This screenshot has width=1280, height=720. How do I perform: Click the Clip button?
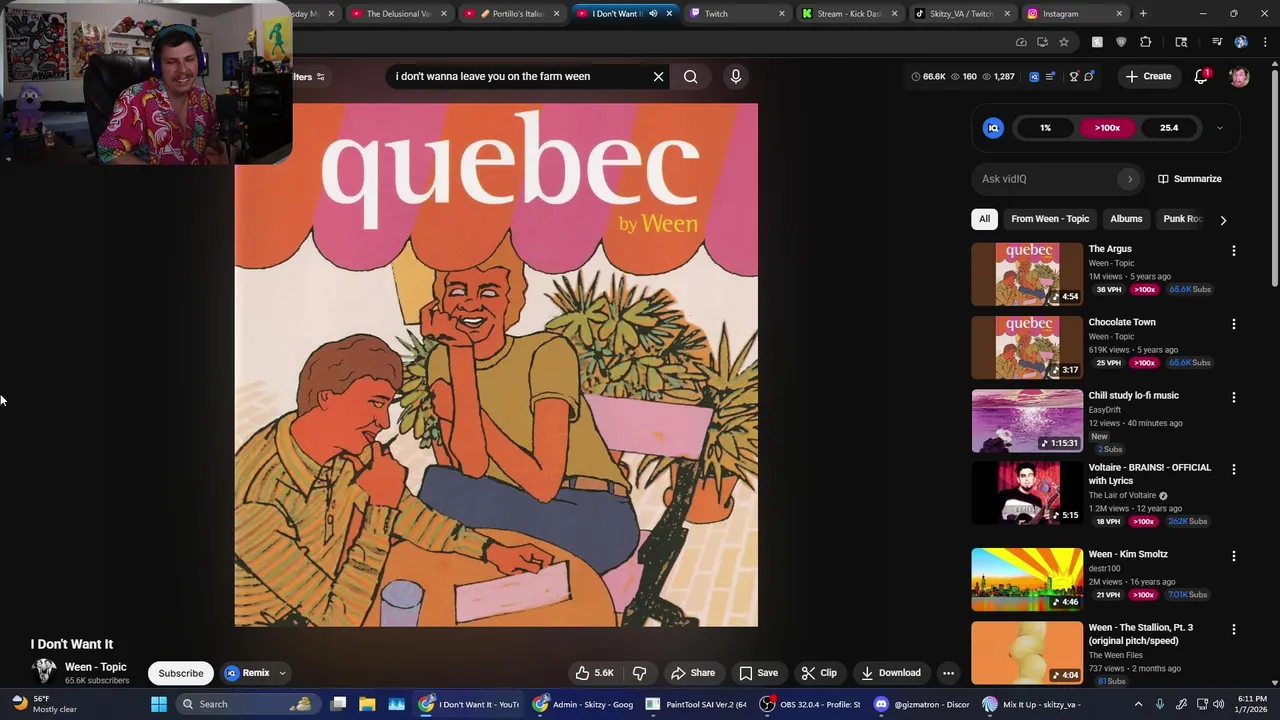(x=819, y=673)
